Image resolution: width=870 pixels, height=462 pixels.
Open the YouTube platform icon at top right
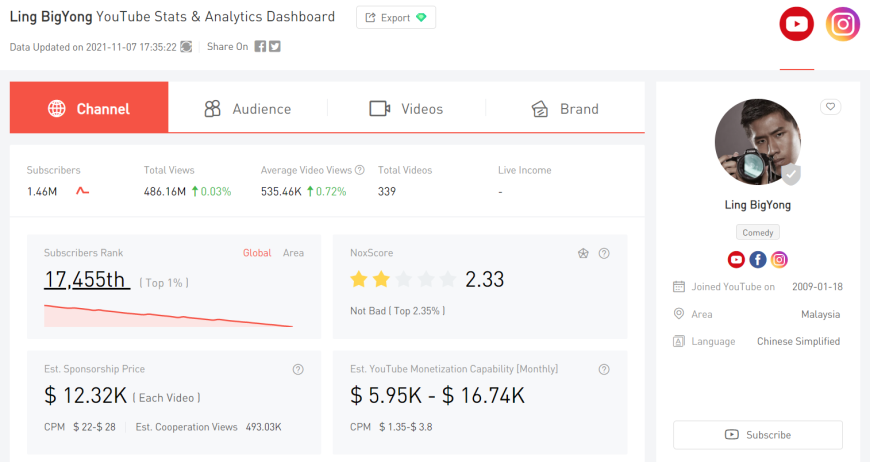pos(796,24)
